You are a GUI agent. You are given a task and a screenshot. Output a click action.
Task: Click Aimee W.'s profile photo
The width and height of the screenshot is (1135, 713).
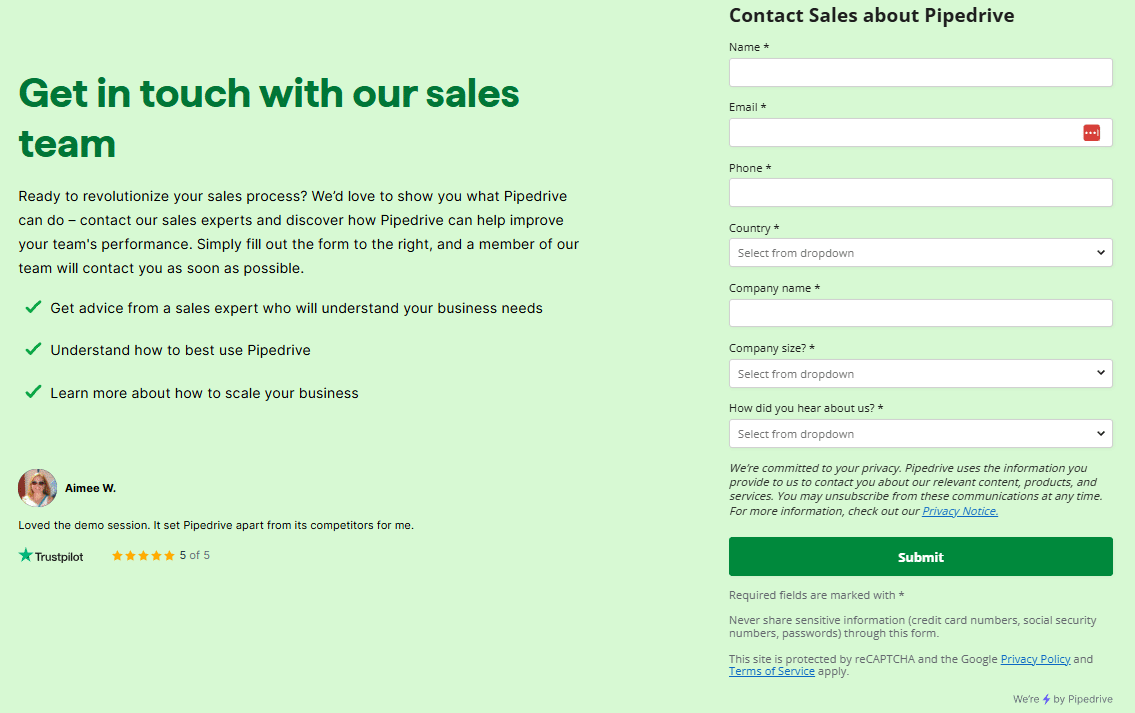point(38,488)
